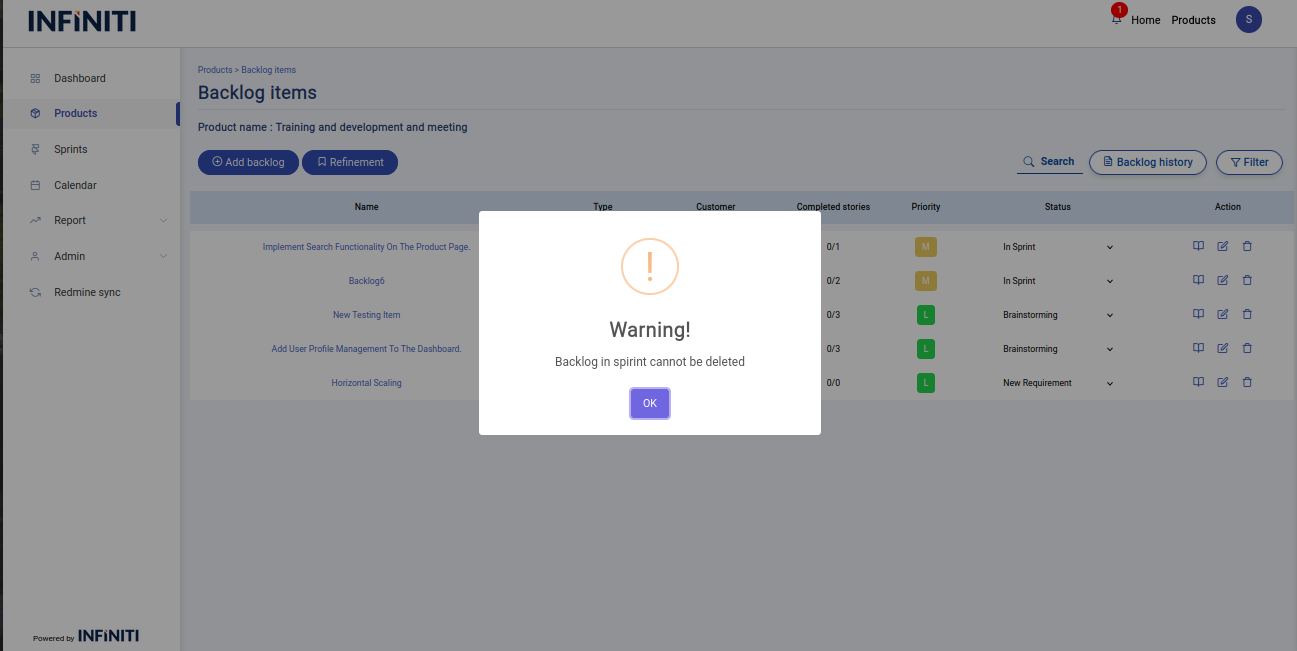Open the notification bell icon
The height and width of the screenshot is (651, 1297).
pyautogui.click(x=1117, y=19)
